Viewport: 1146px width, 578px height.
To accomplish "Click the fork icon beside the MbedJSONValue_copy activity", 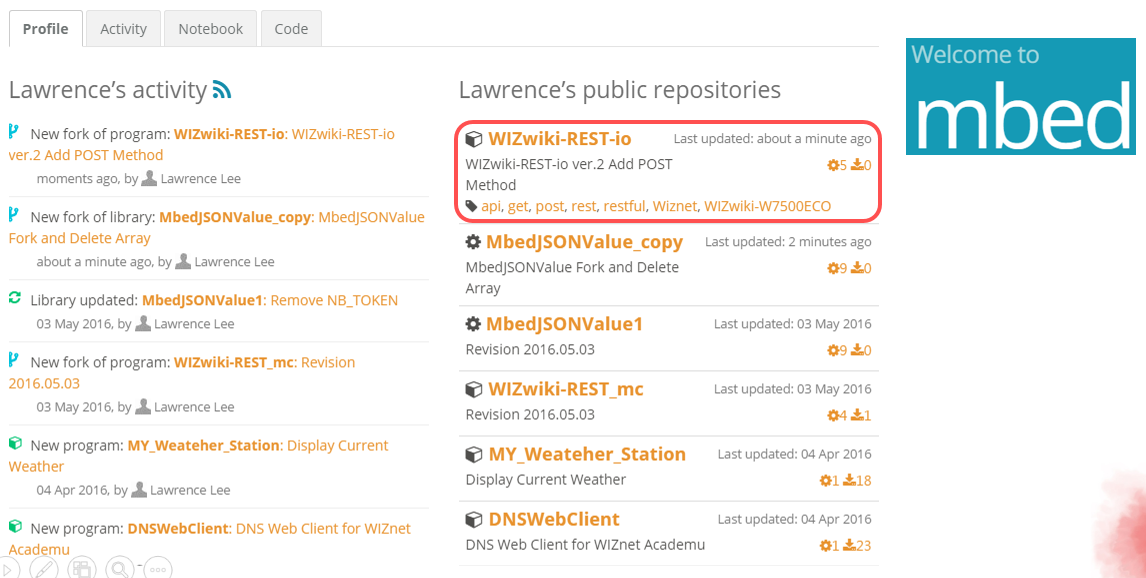I will pos(14,216).
